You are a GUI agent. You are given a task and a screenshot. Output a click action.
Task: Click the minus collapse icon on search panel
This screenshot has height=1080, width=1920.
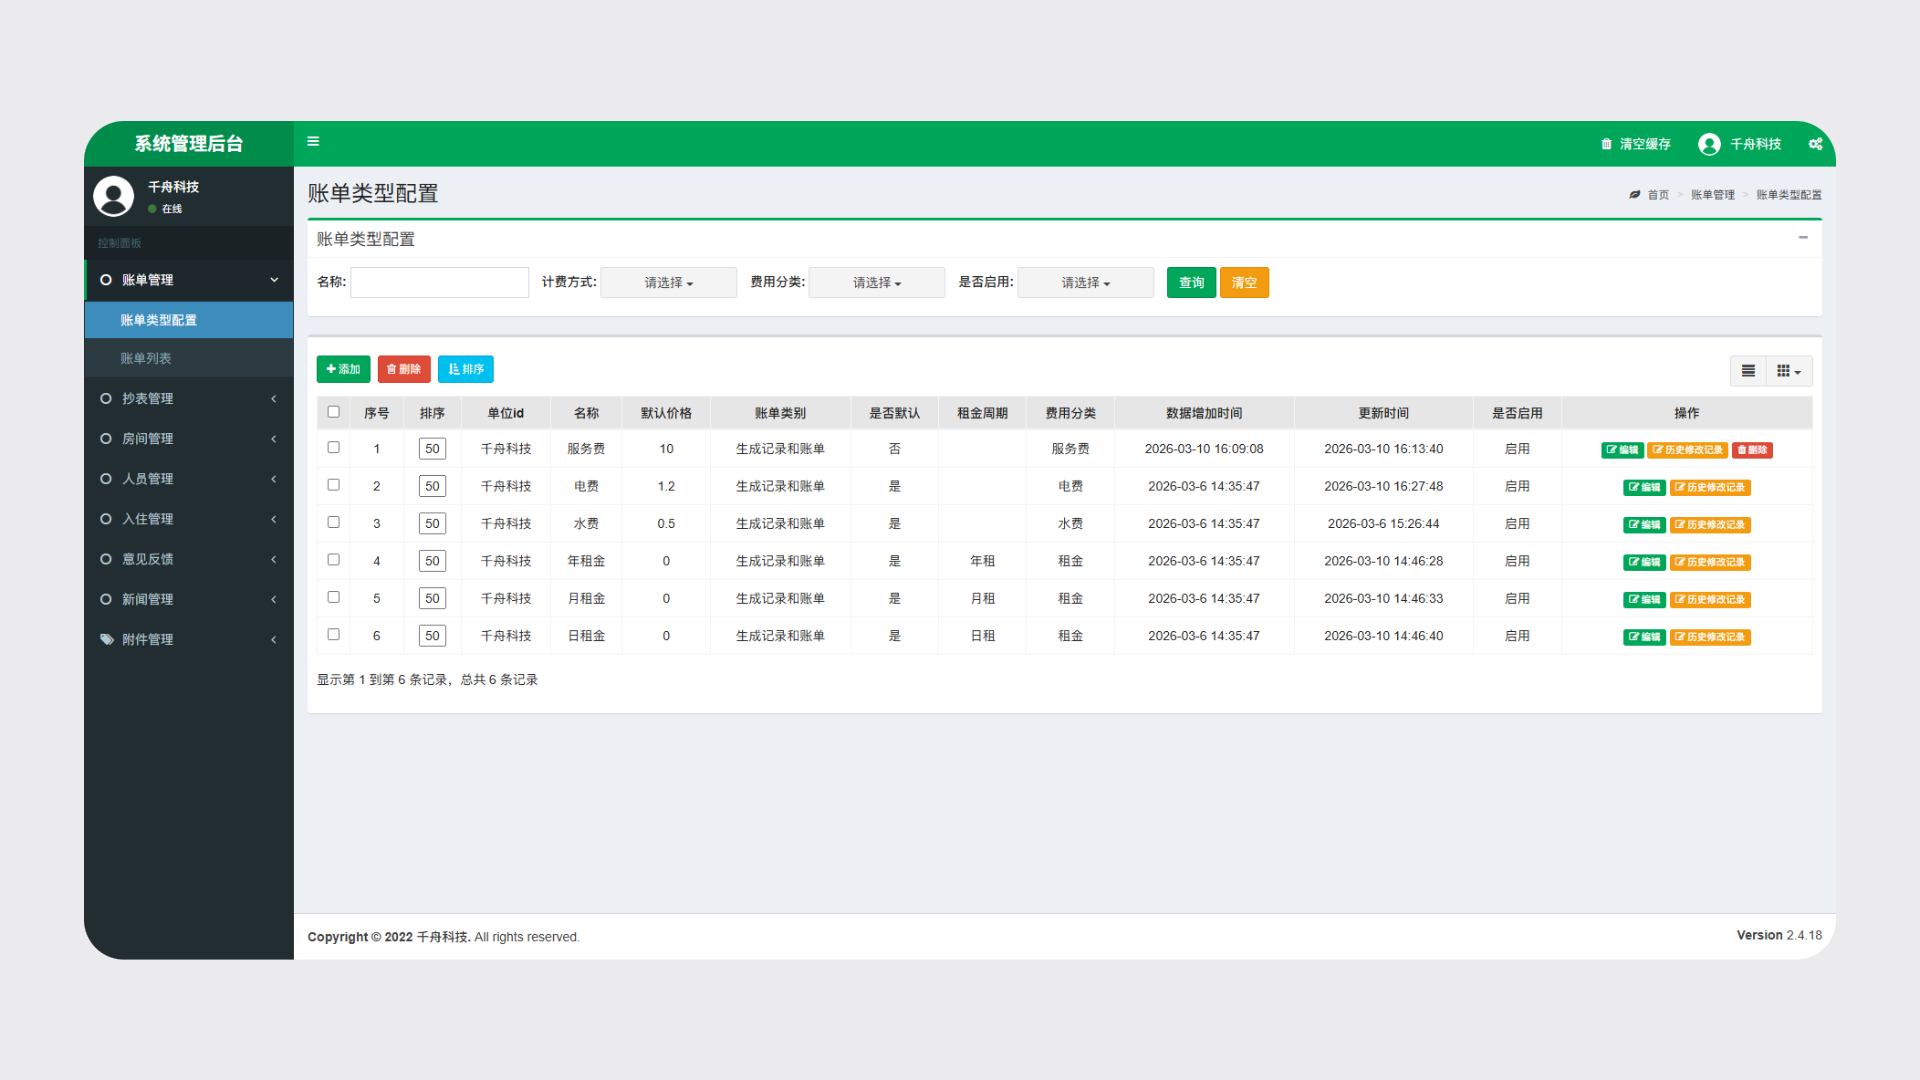tap(1803, 238)
